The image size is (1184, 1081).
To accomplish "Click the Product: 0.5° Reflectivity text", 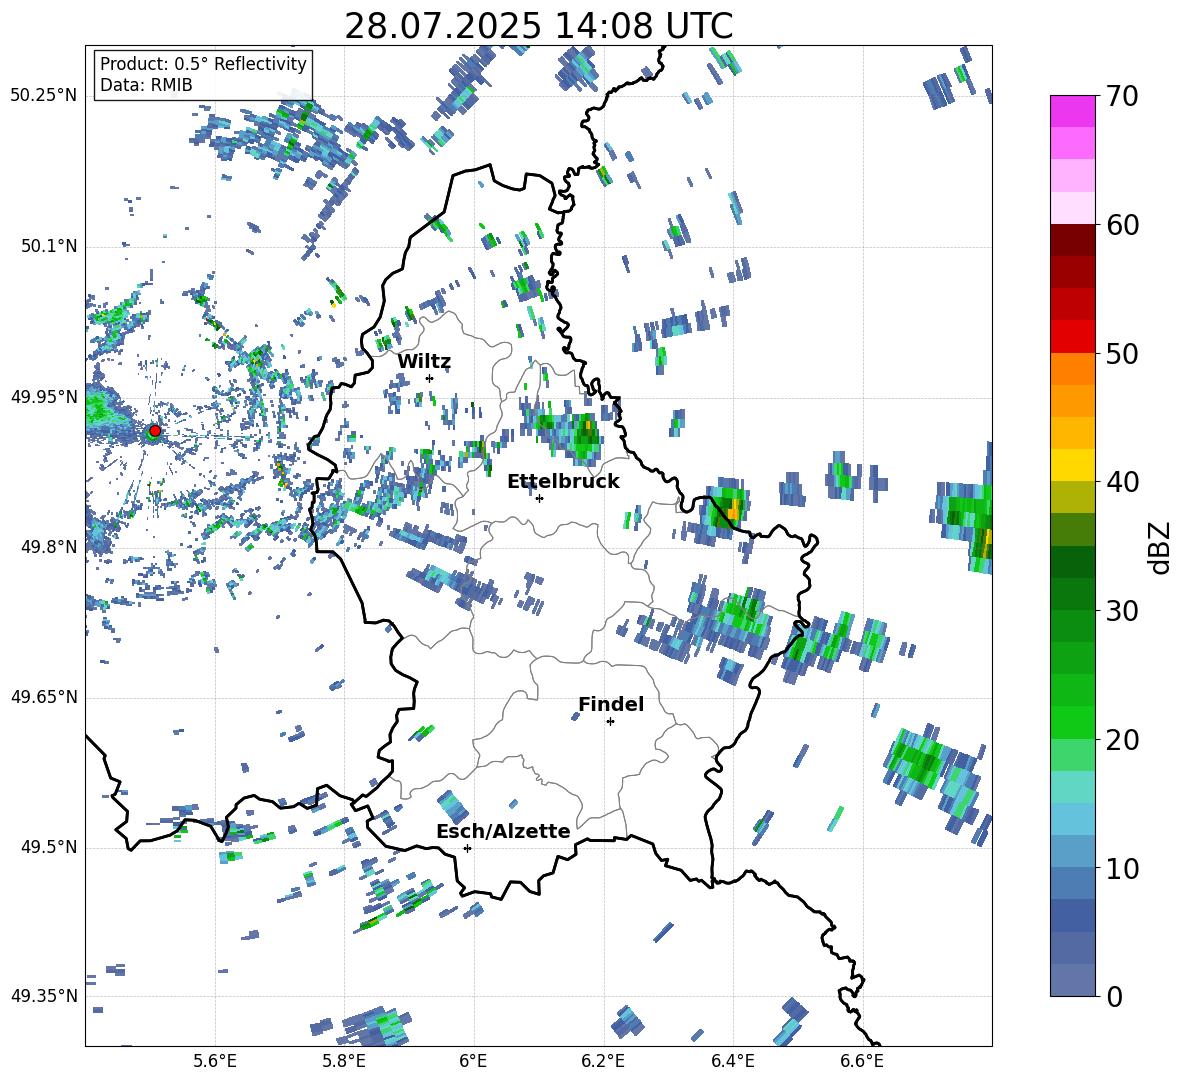I will [203, 64].
